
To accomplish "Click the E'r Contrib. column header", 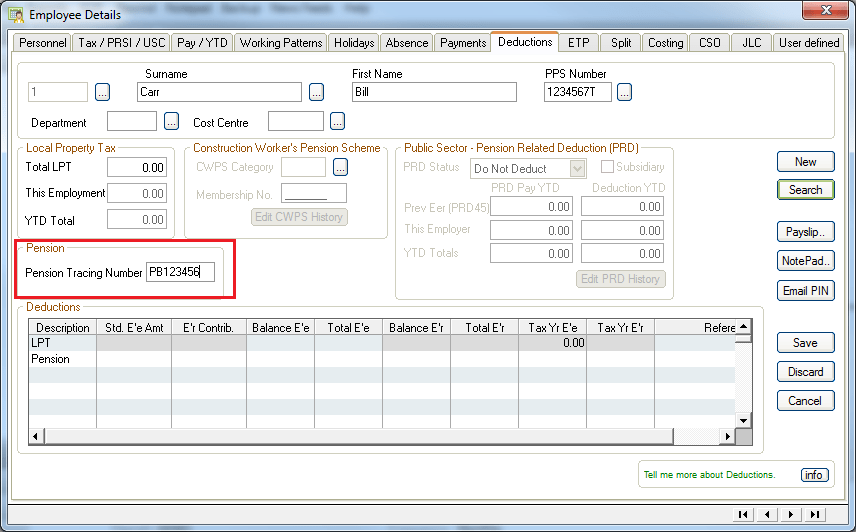I will click(x=209, y=327).
